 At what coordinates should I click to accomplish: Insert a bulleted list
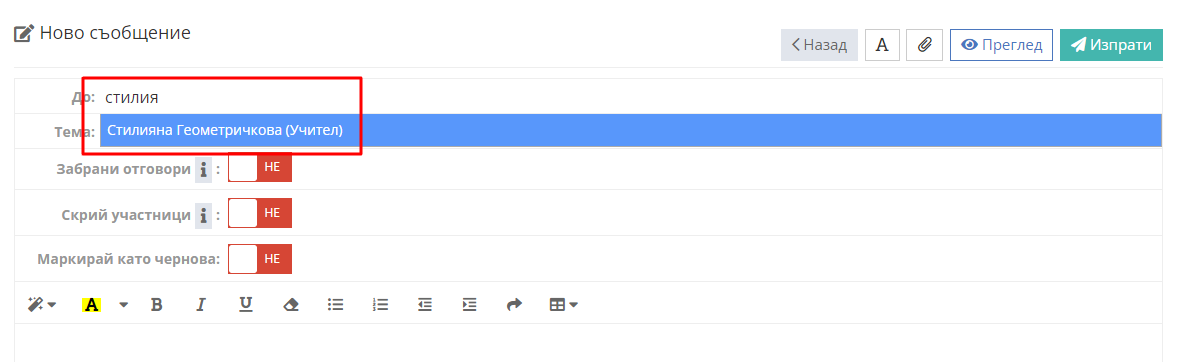(335, 304)
